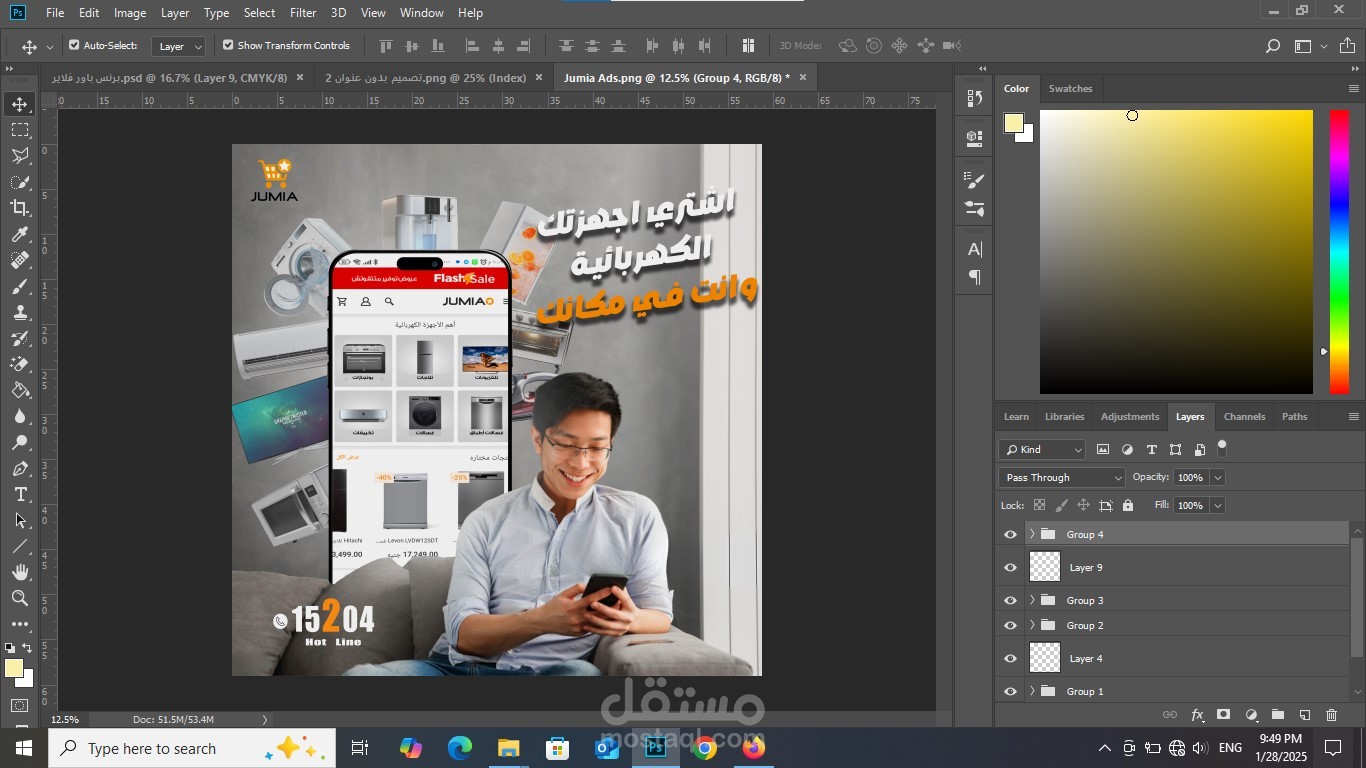Pick the Polygonal Lasso tool

pyautogui.click(x=19, y=156)
